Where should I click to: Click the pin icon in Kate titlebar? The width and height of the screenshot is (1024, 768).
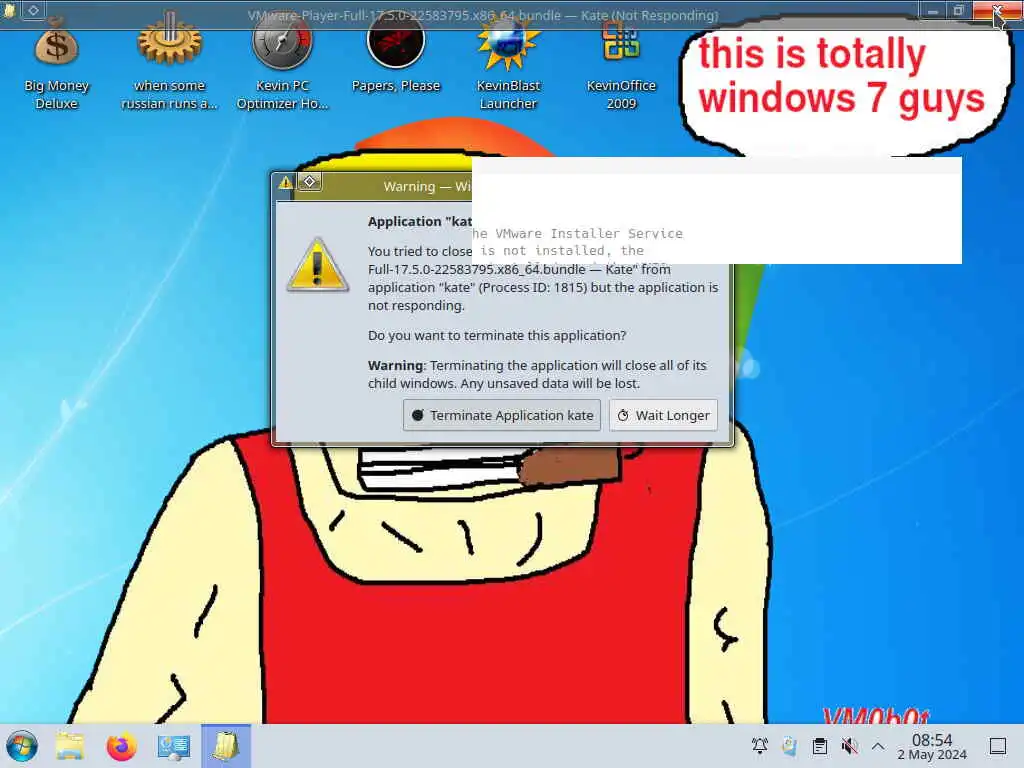33,10
